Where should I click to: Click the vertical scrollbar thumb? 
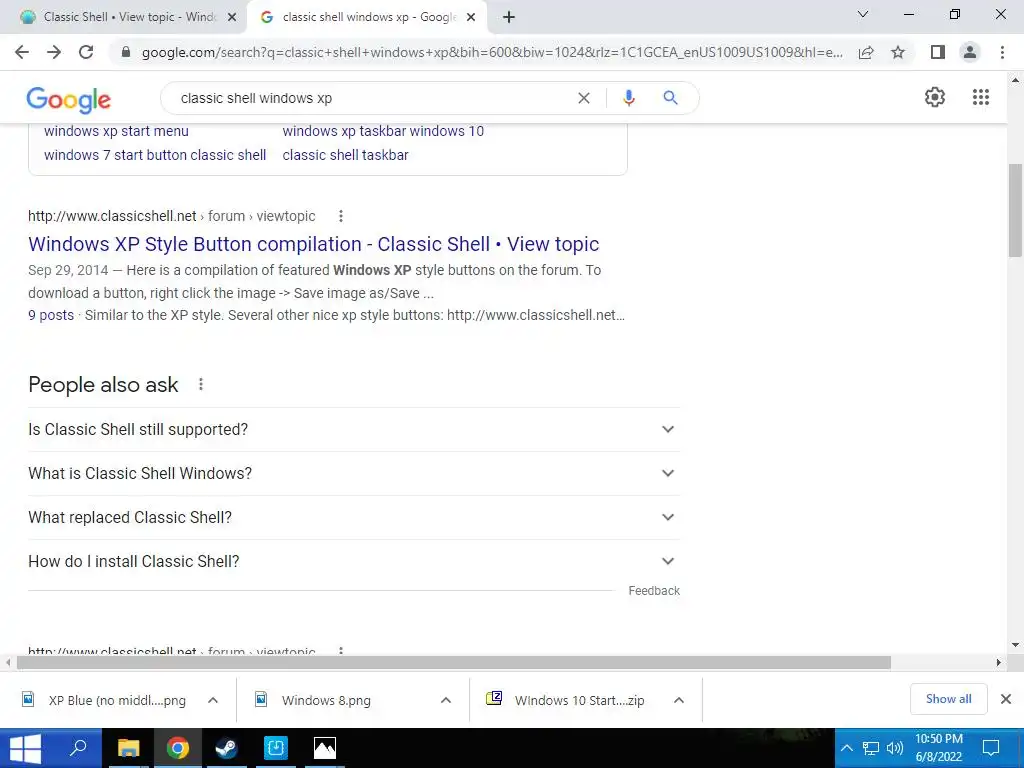click(x=1015, y=210)
